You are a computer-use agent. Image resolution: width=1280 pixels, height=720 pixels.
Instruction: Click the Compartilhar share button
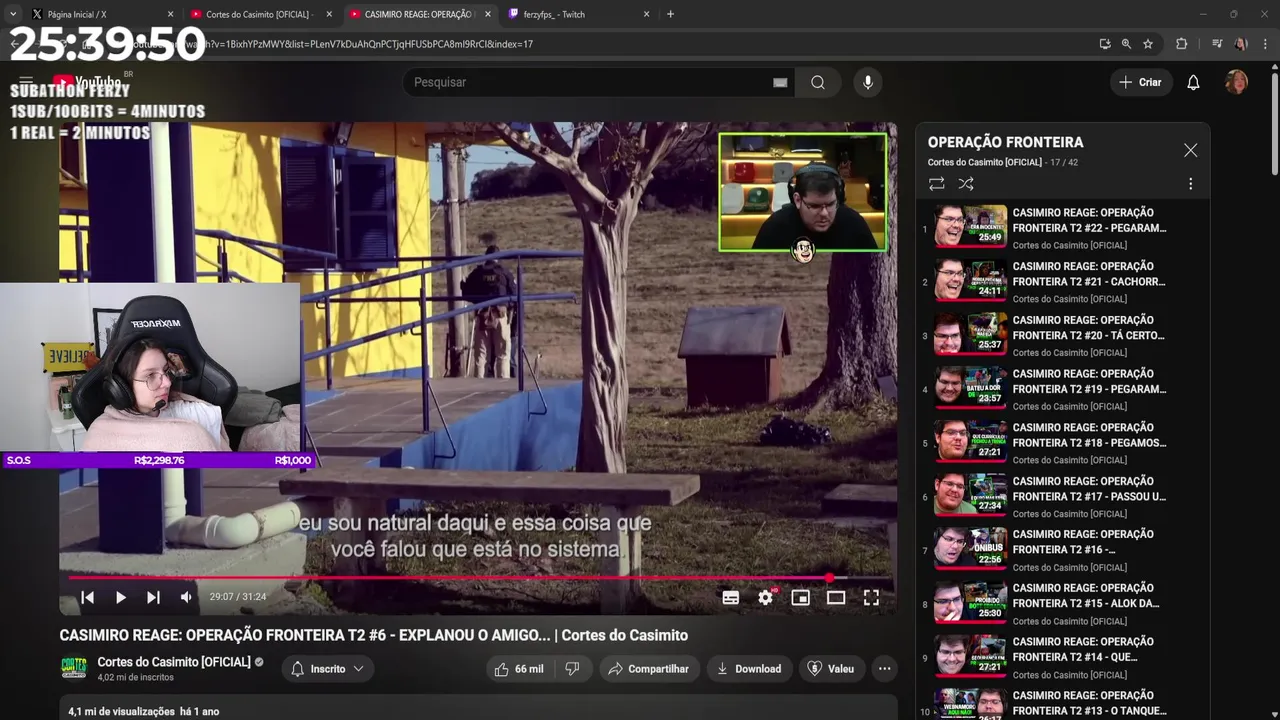click(649, 669)
